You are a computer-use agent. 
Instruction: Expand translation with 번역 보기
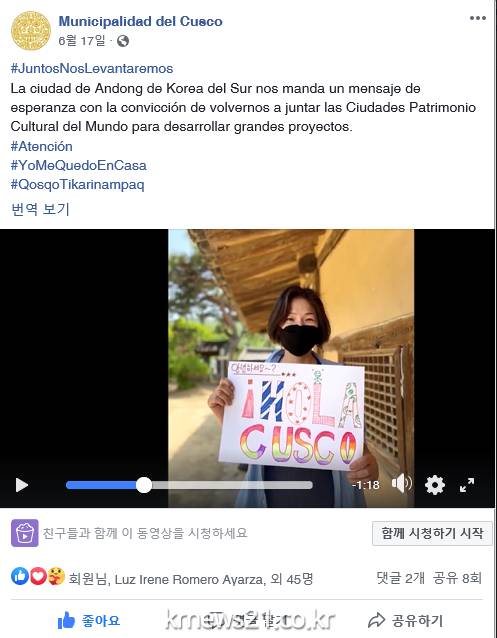(40, 209)
